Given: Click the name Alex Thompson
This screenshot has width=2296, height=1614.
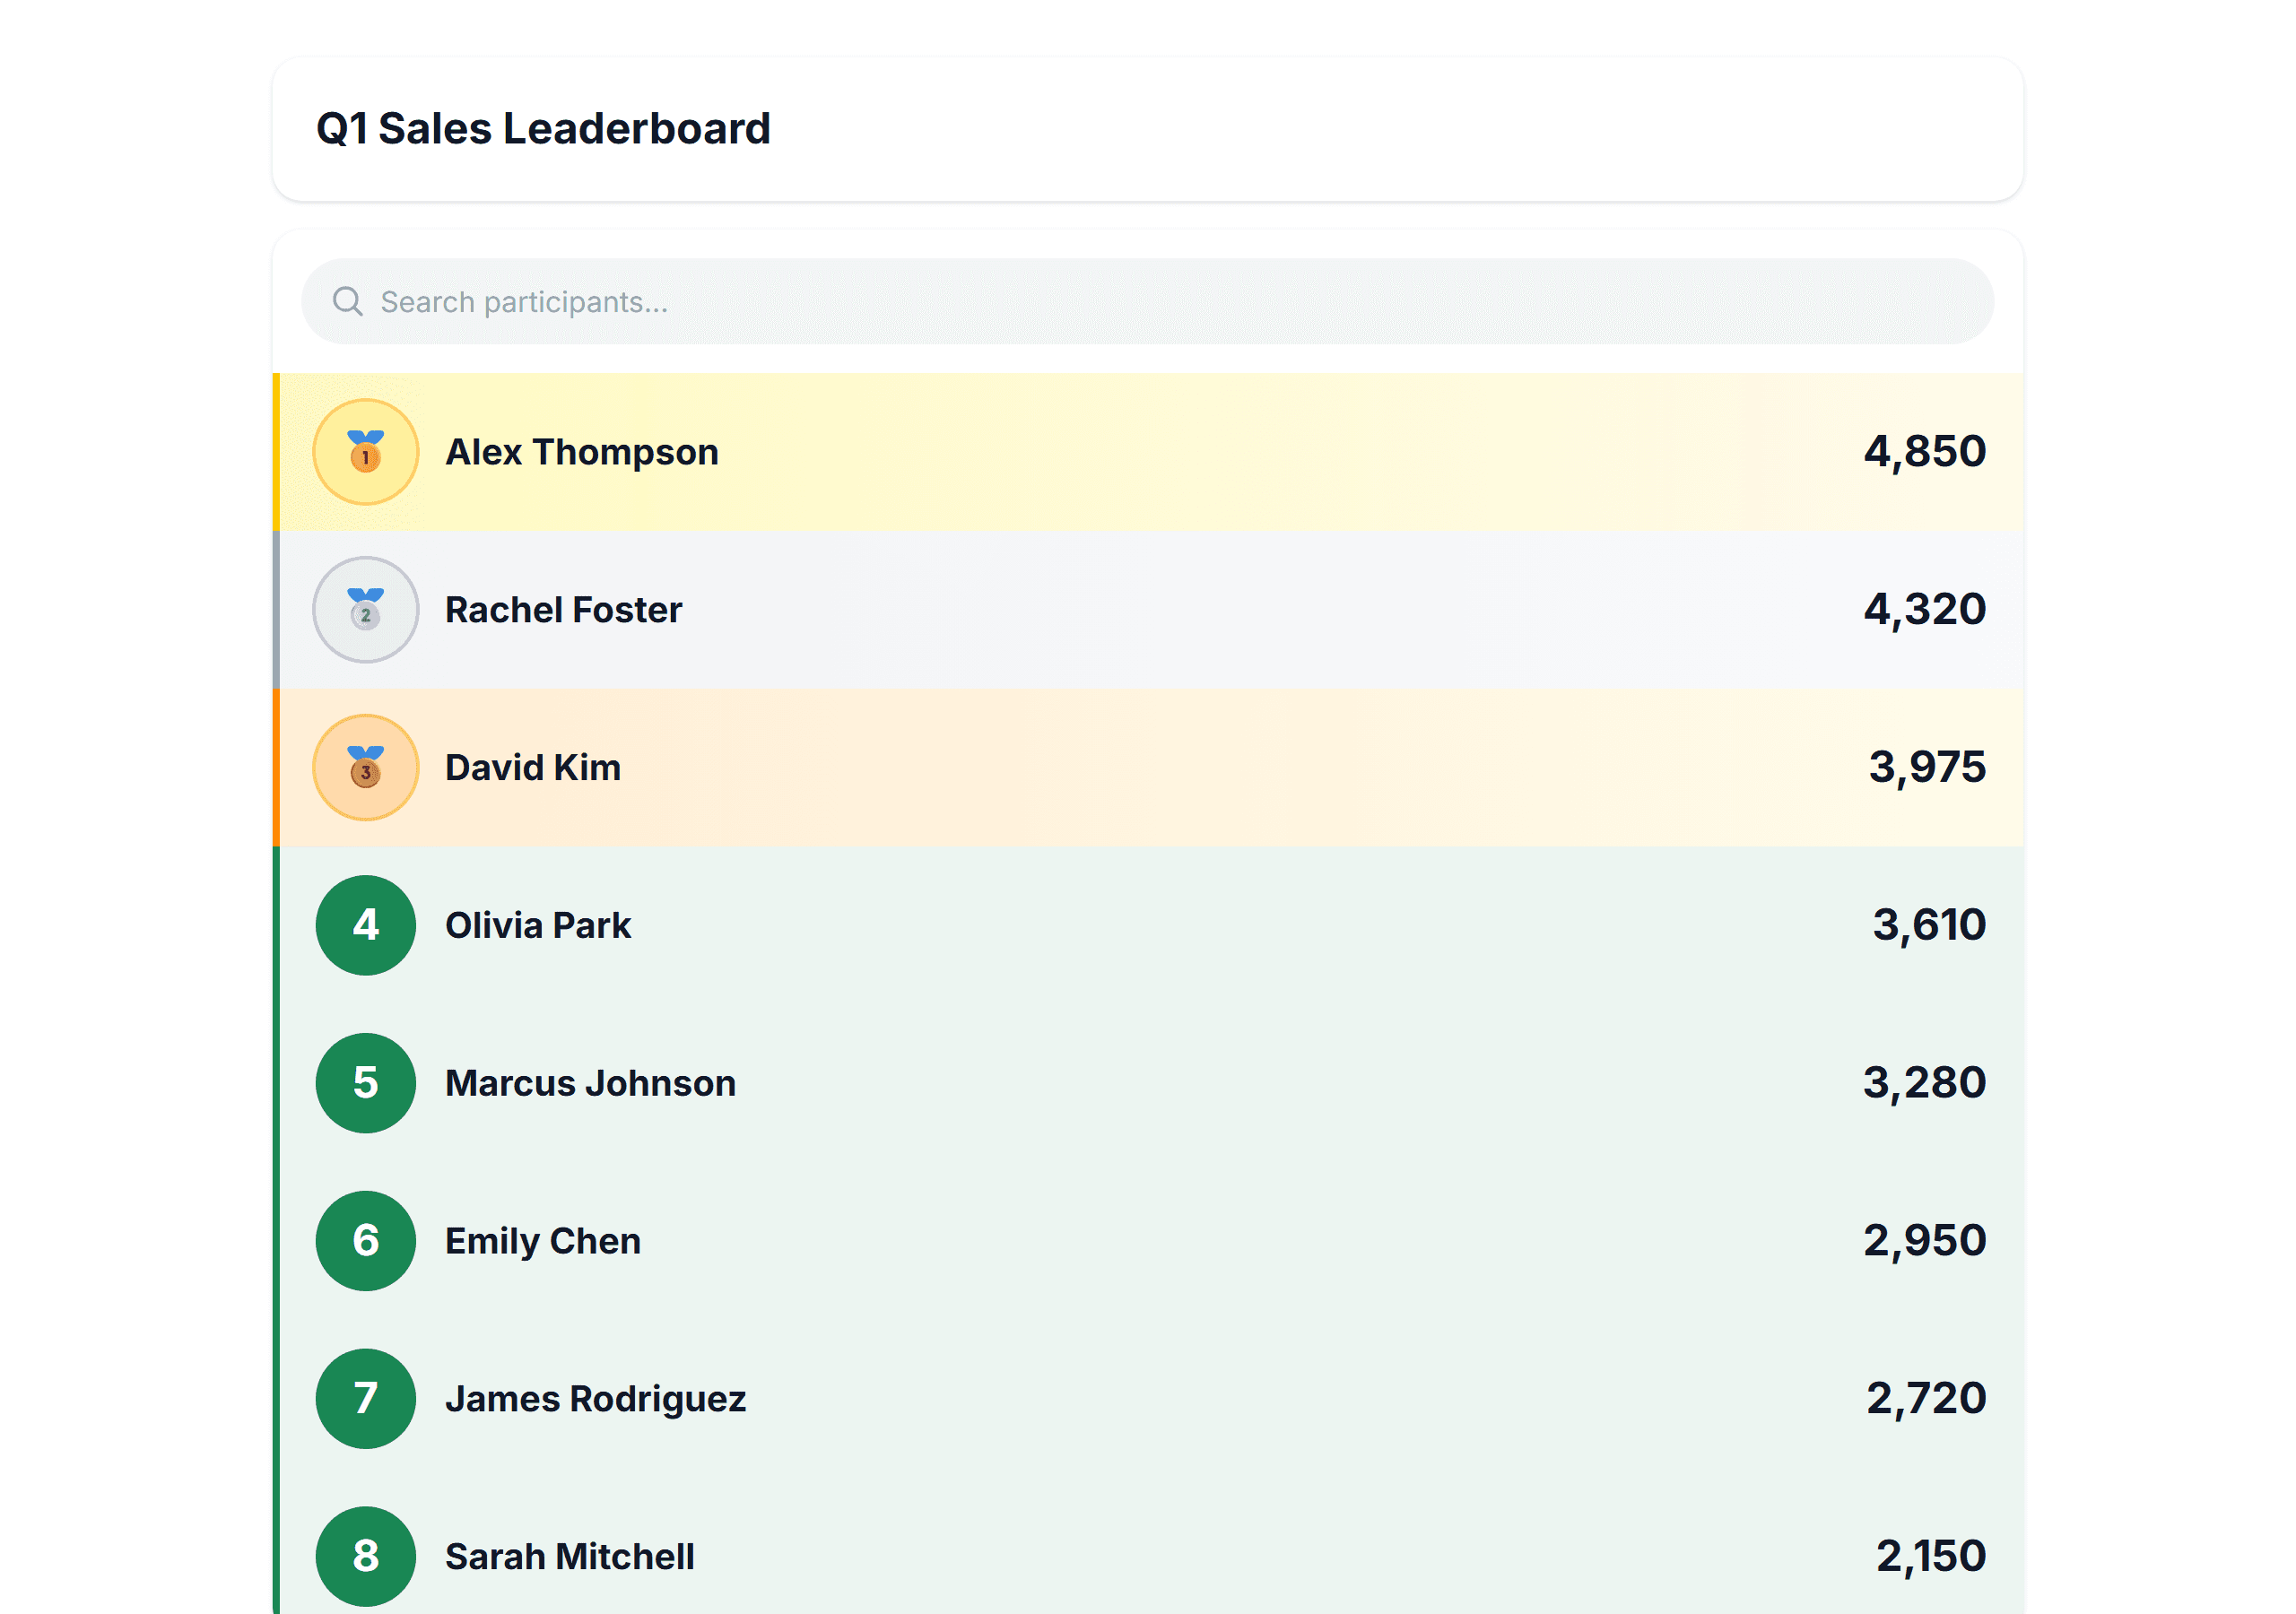Looking at the screenshot, I should tap(581, 451).
